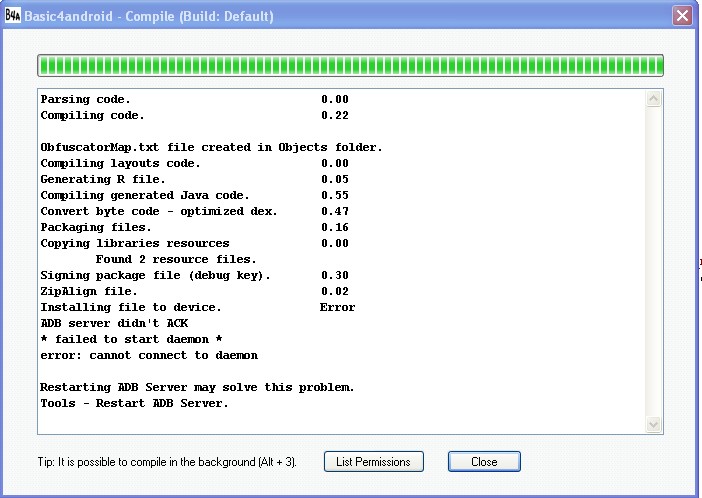
Task: Close the Compile dialog with the red X
Action: (682, 16)
